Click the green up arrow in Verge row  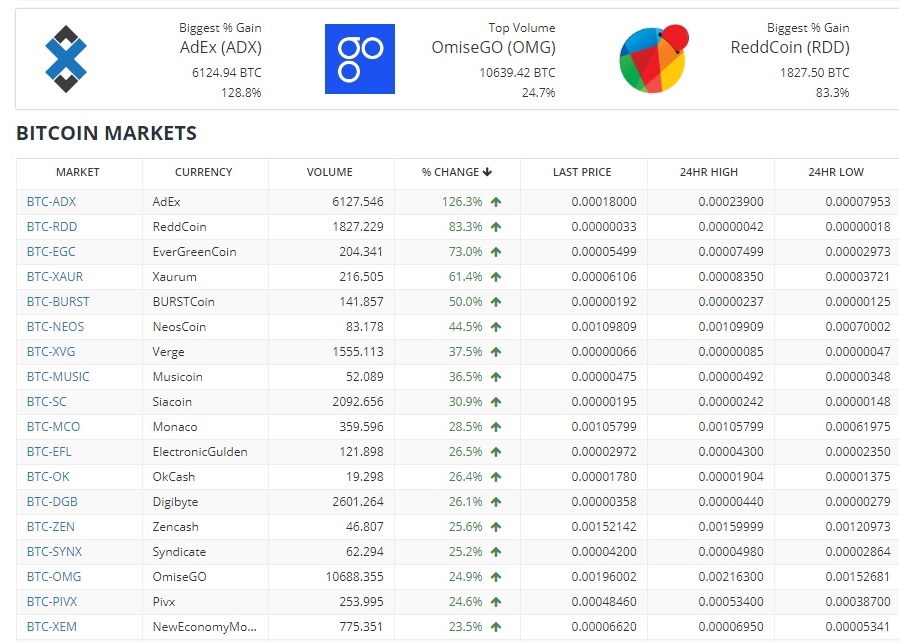click(496, 352)
